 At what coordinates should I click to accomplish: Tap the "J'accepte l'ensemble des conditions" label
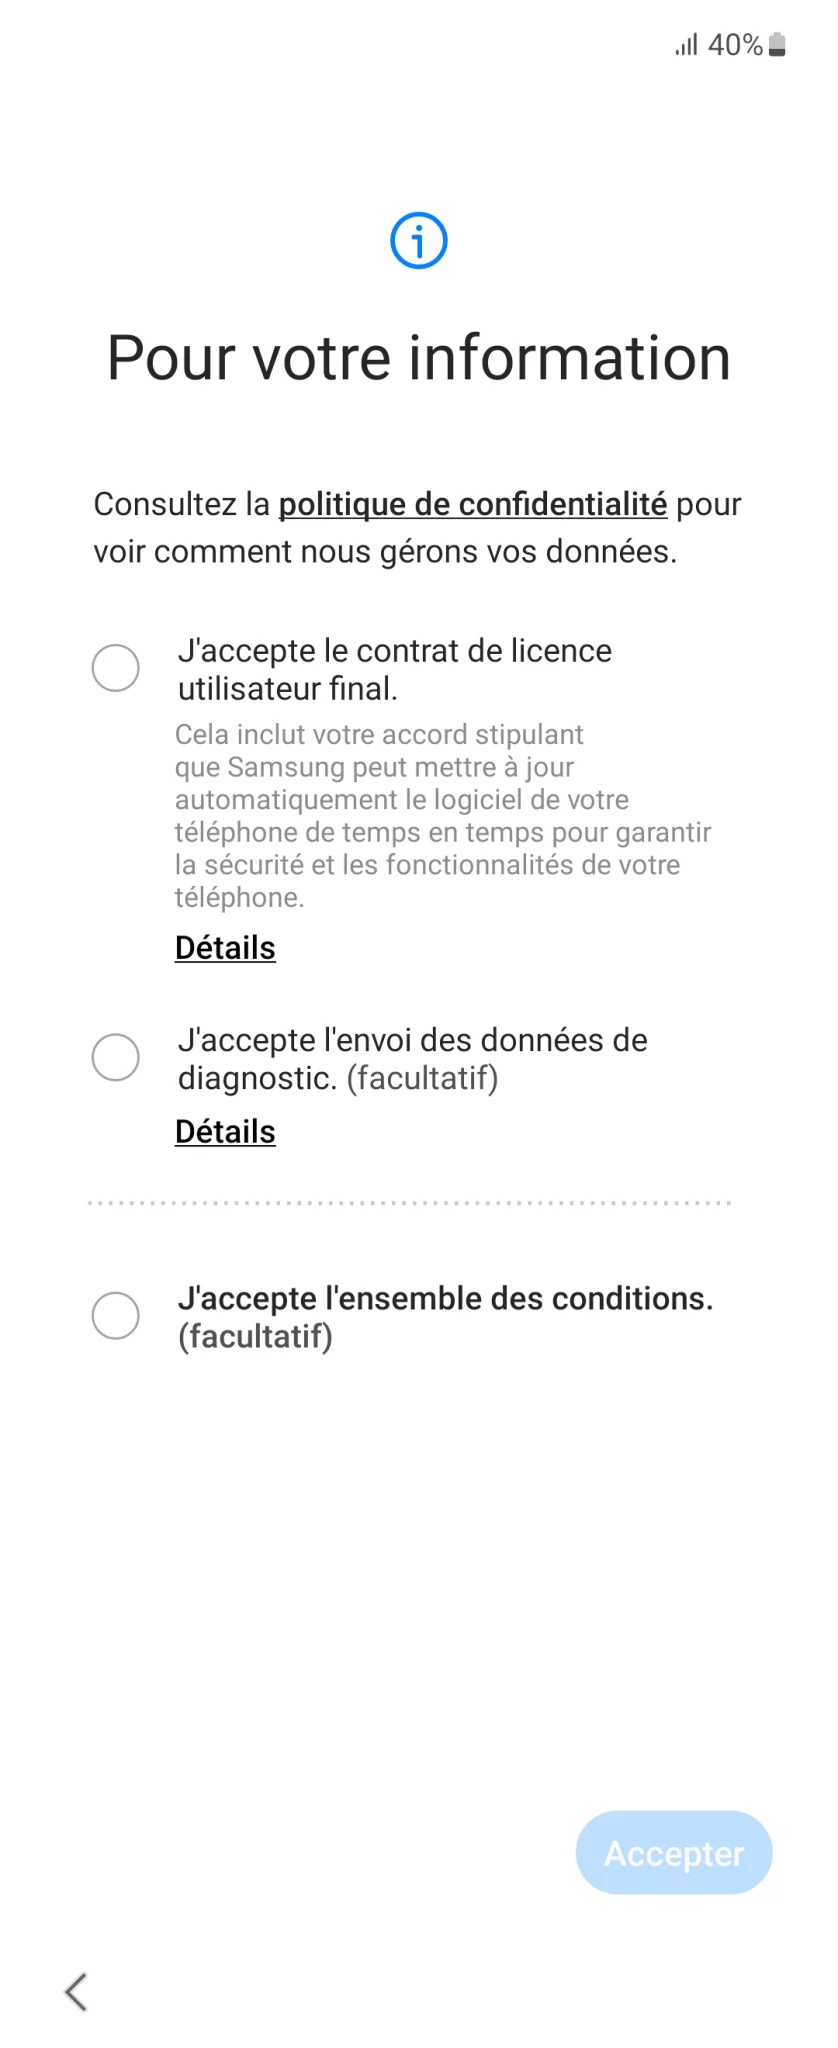[445, 1298]
